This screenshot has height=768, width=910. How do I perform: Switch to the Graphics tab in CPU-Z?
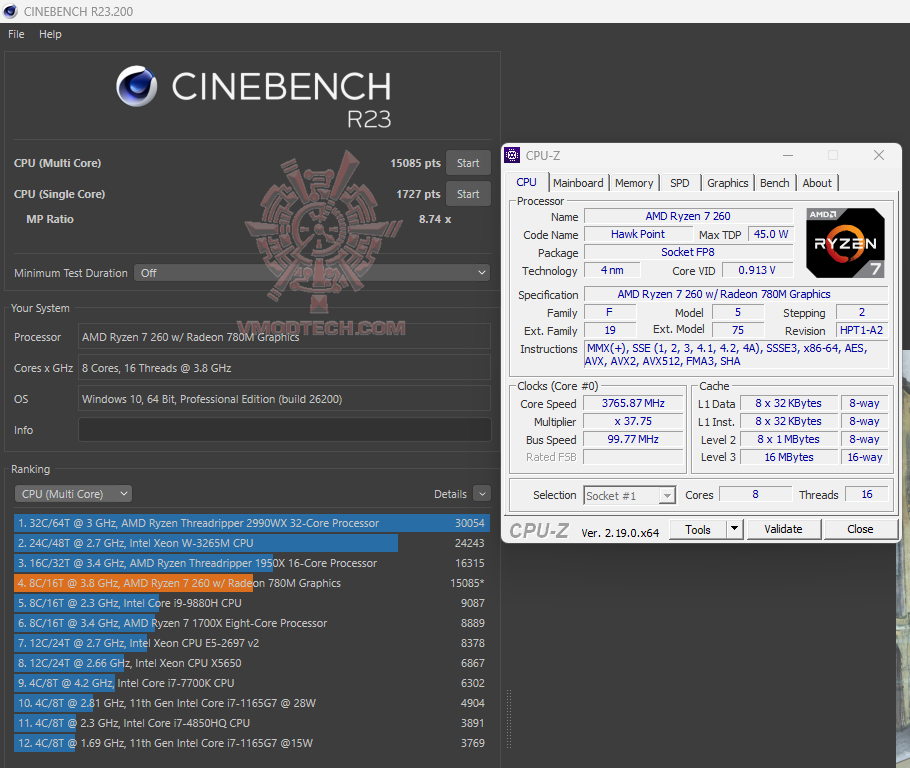(x=727, y=183)
